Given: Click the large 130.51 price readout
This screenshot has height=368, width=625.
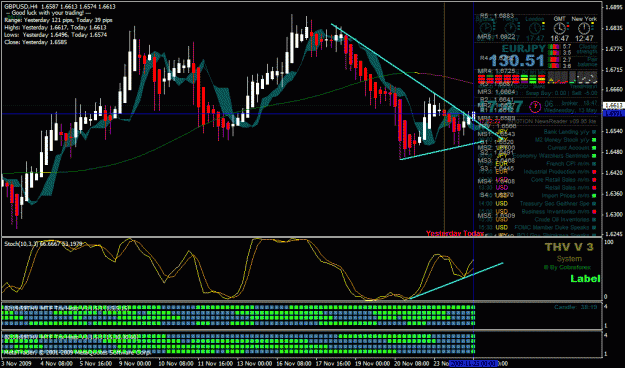Looking at the screenshot, I should tap(517, 61).
